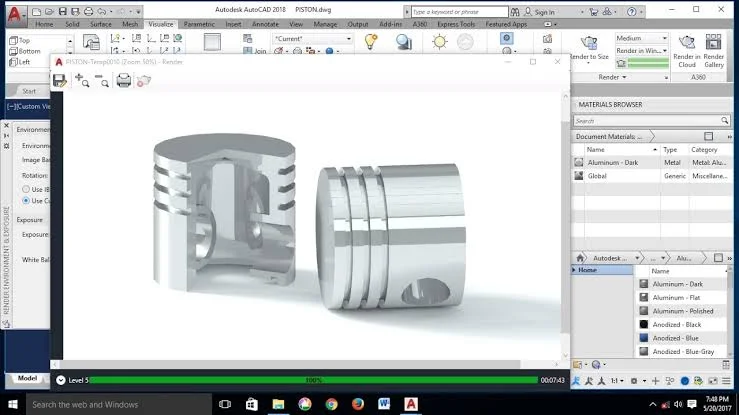Toggle the highlighted render environment icon in ribbon
Screen dimensions: 739x415
(507, 38)
